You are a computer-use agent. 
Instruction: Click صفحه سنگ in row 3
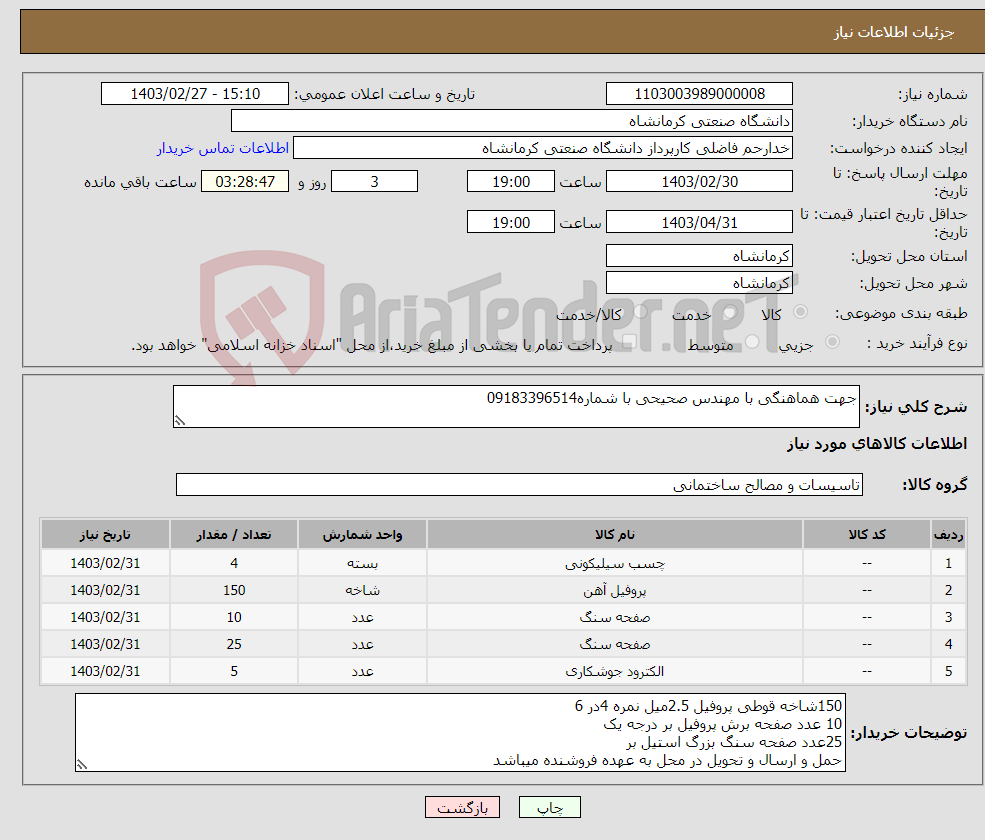tap(614, 618)
